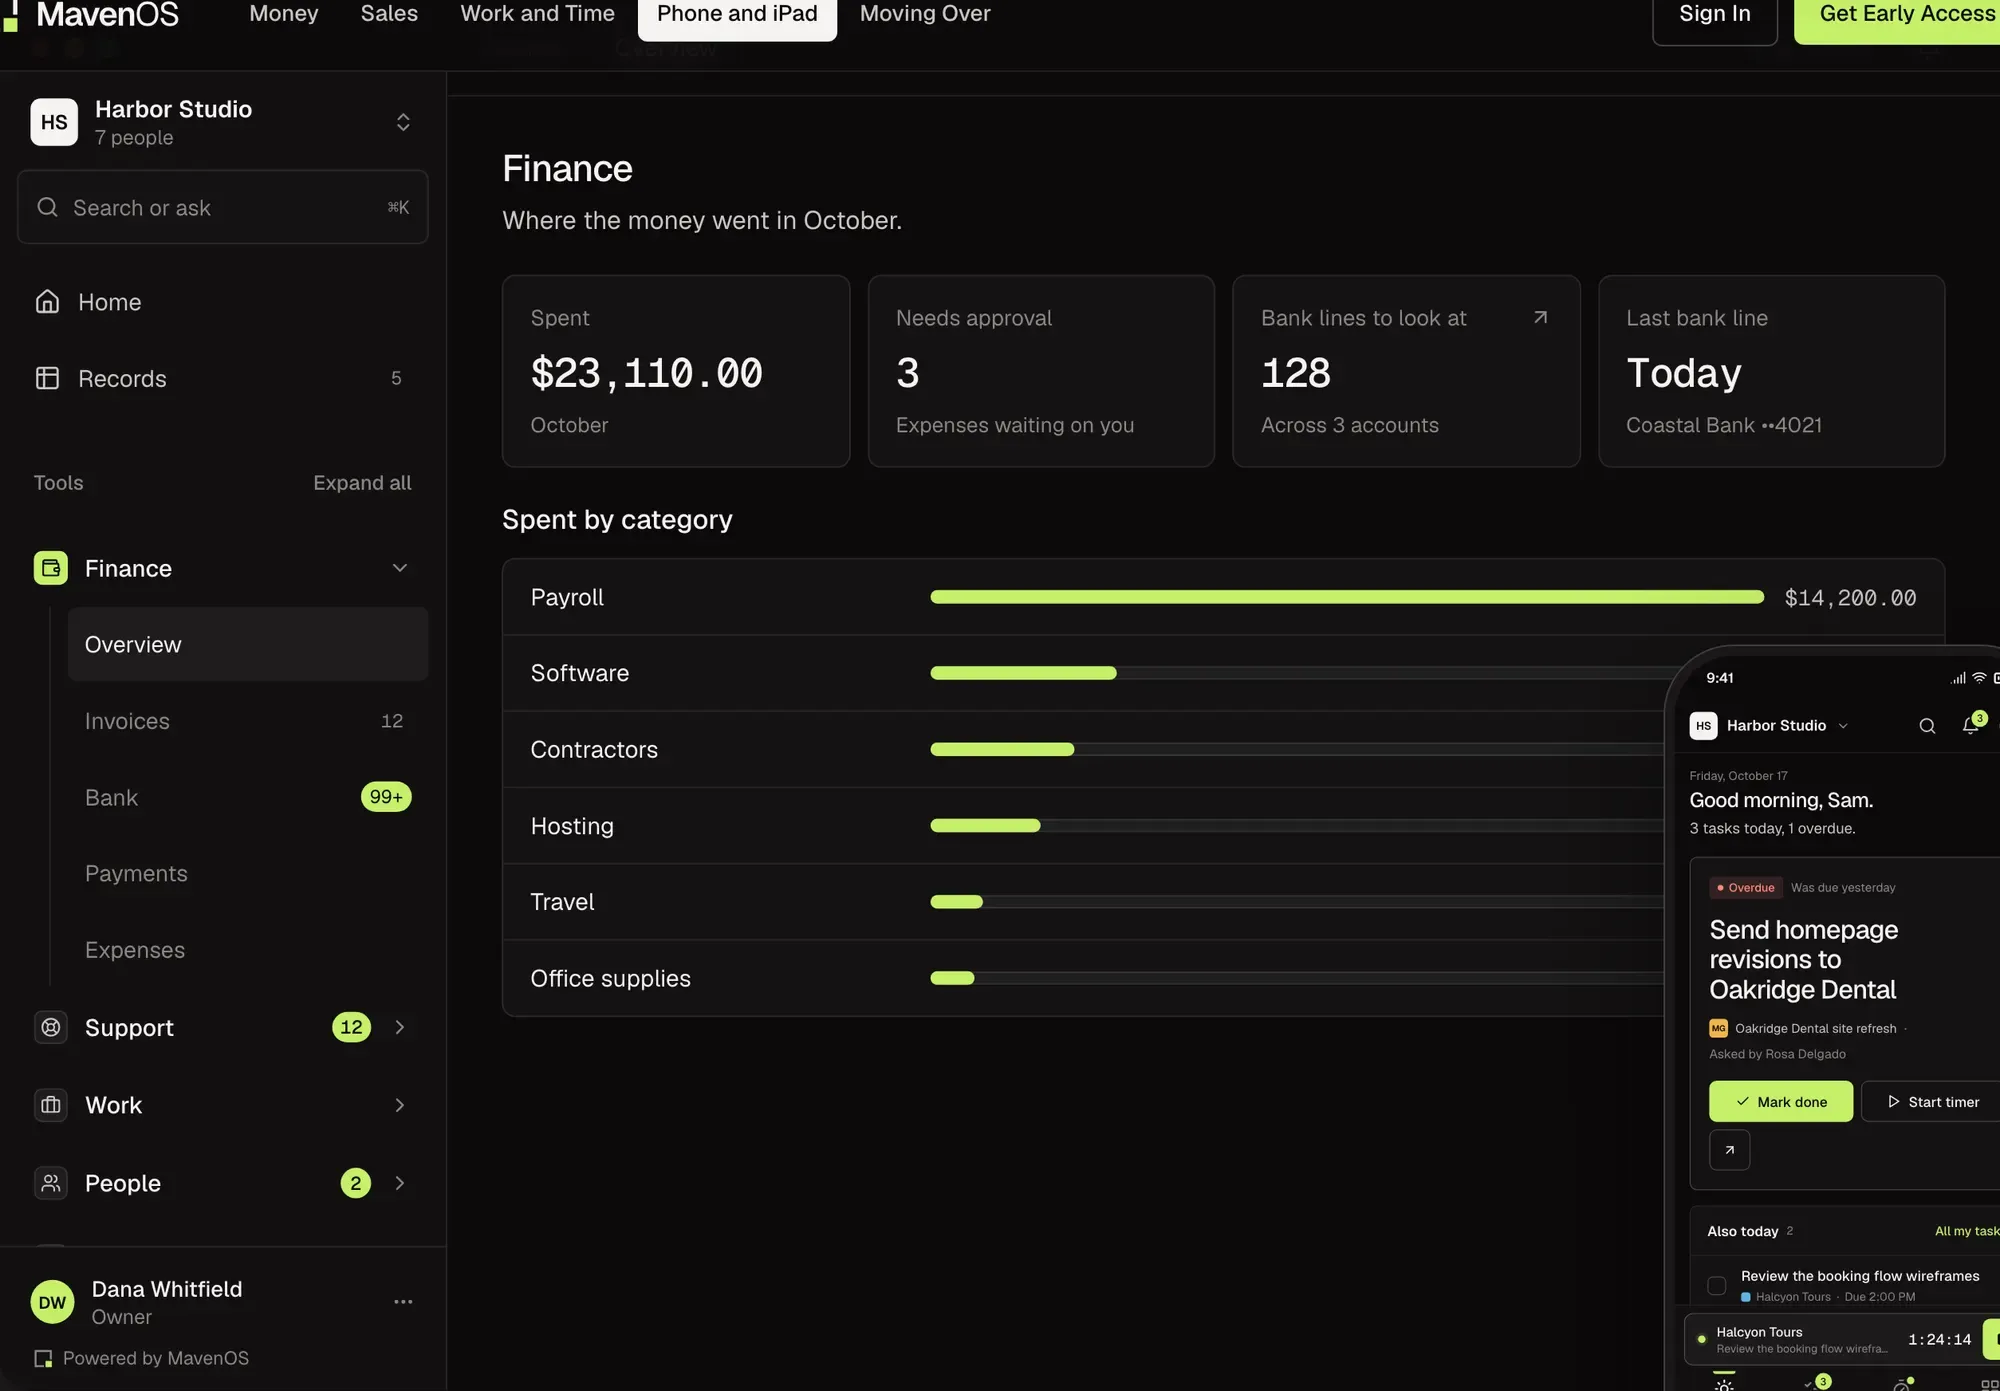Open Expenses under Finance
2000x1391 pixels.
pos(248,950)
